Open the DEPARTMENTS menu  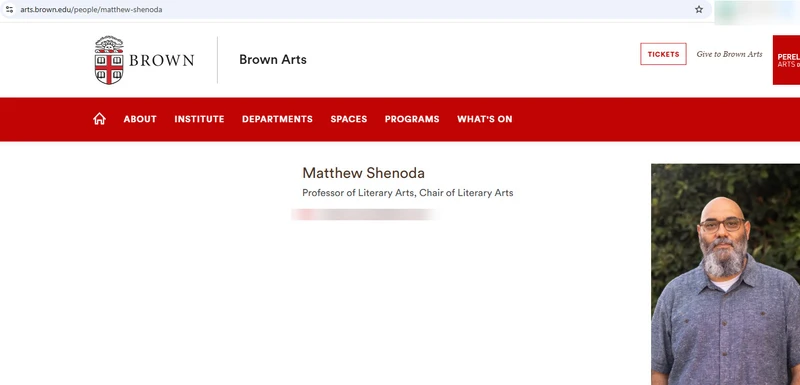pos(277,119)
